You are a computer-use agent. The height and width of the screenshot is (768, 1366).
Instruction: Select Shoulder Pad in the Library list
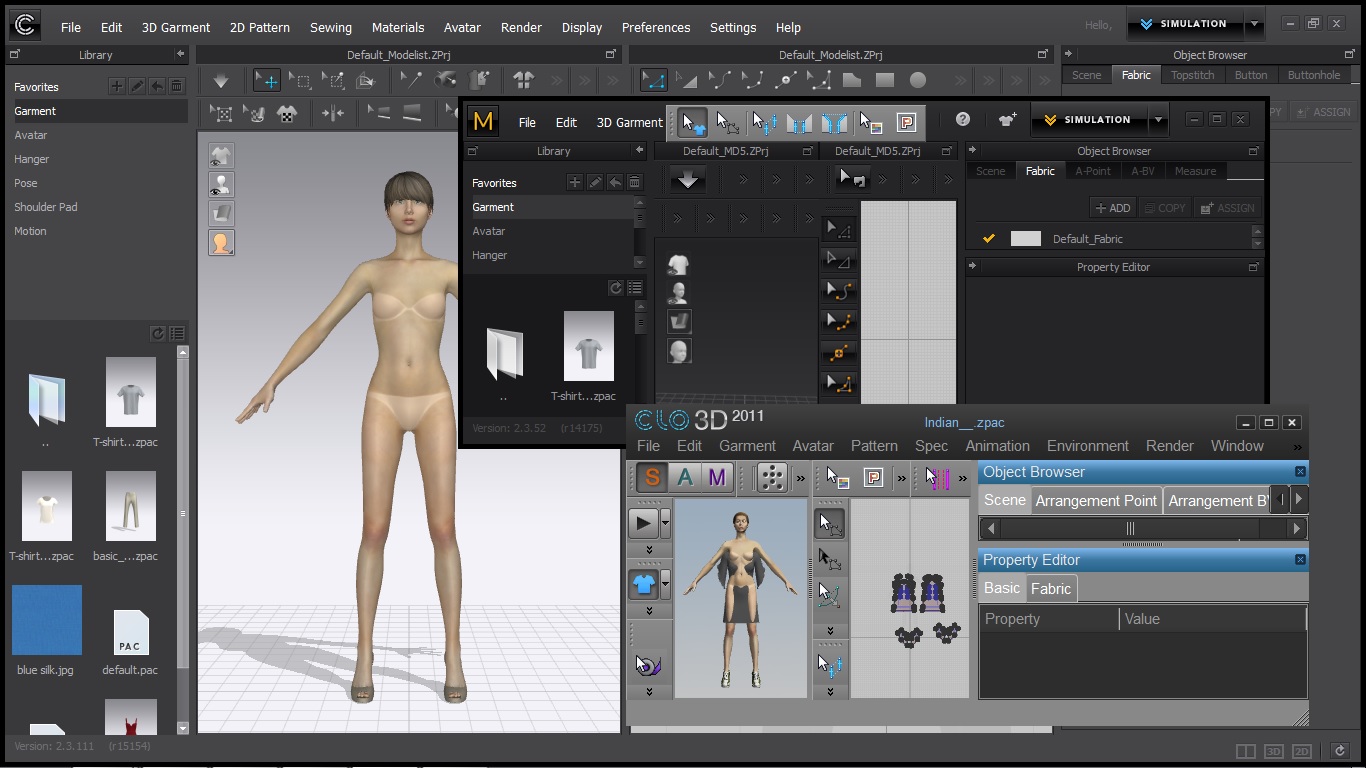[45, 207]
